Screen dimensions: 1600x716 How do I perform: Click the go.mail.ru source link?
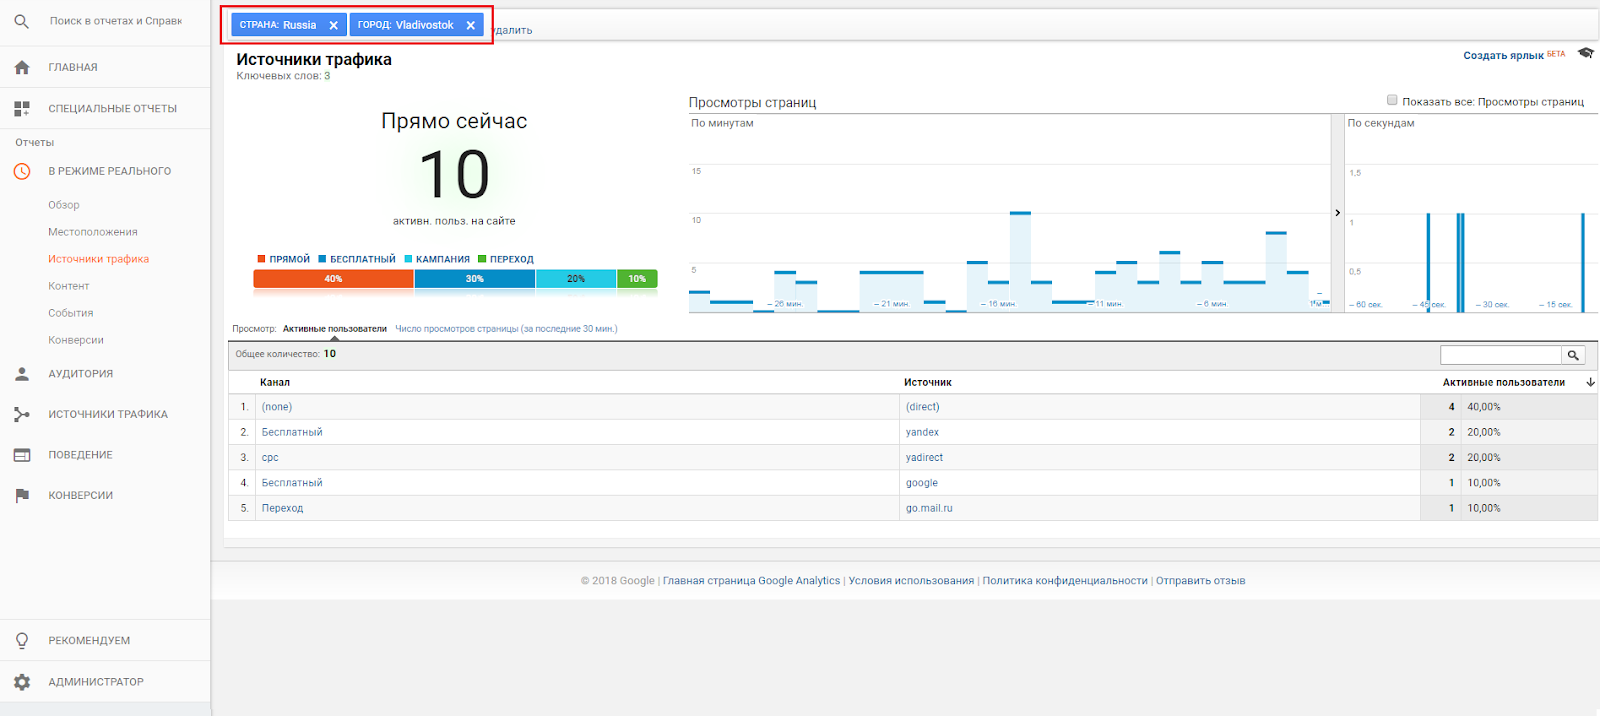pos(929,508)
